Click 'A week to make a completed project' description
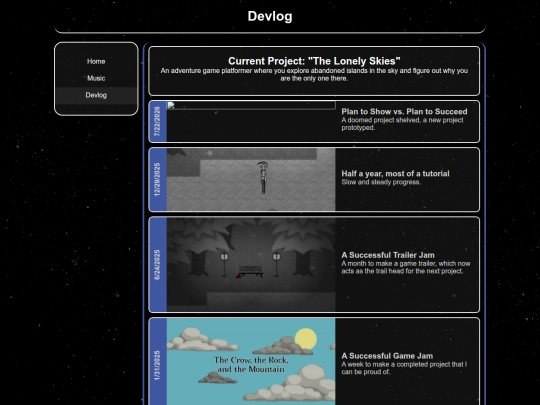Image resolution: width=540 pixels, height=405 pixels. [x=404, y=368]
